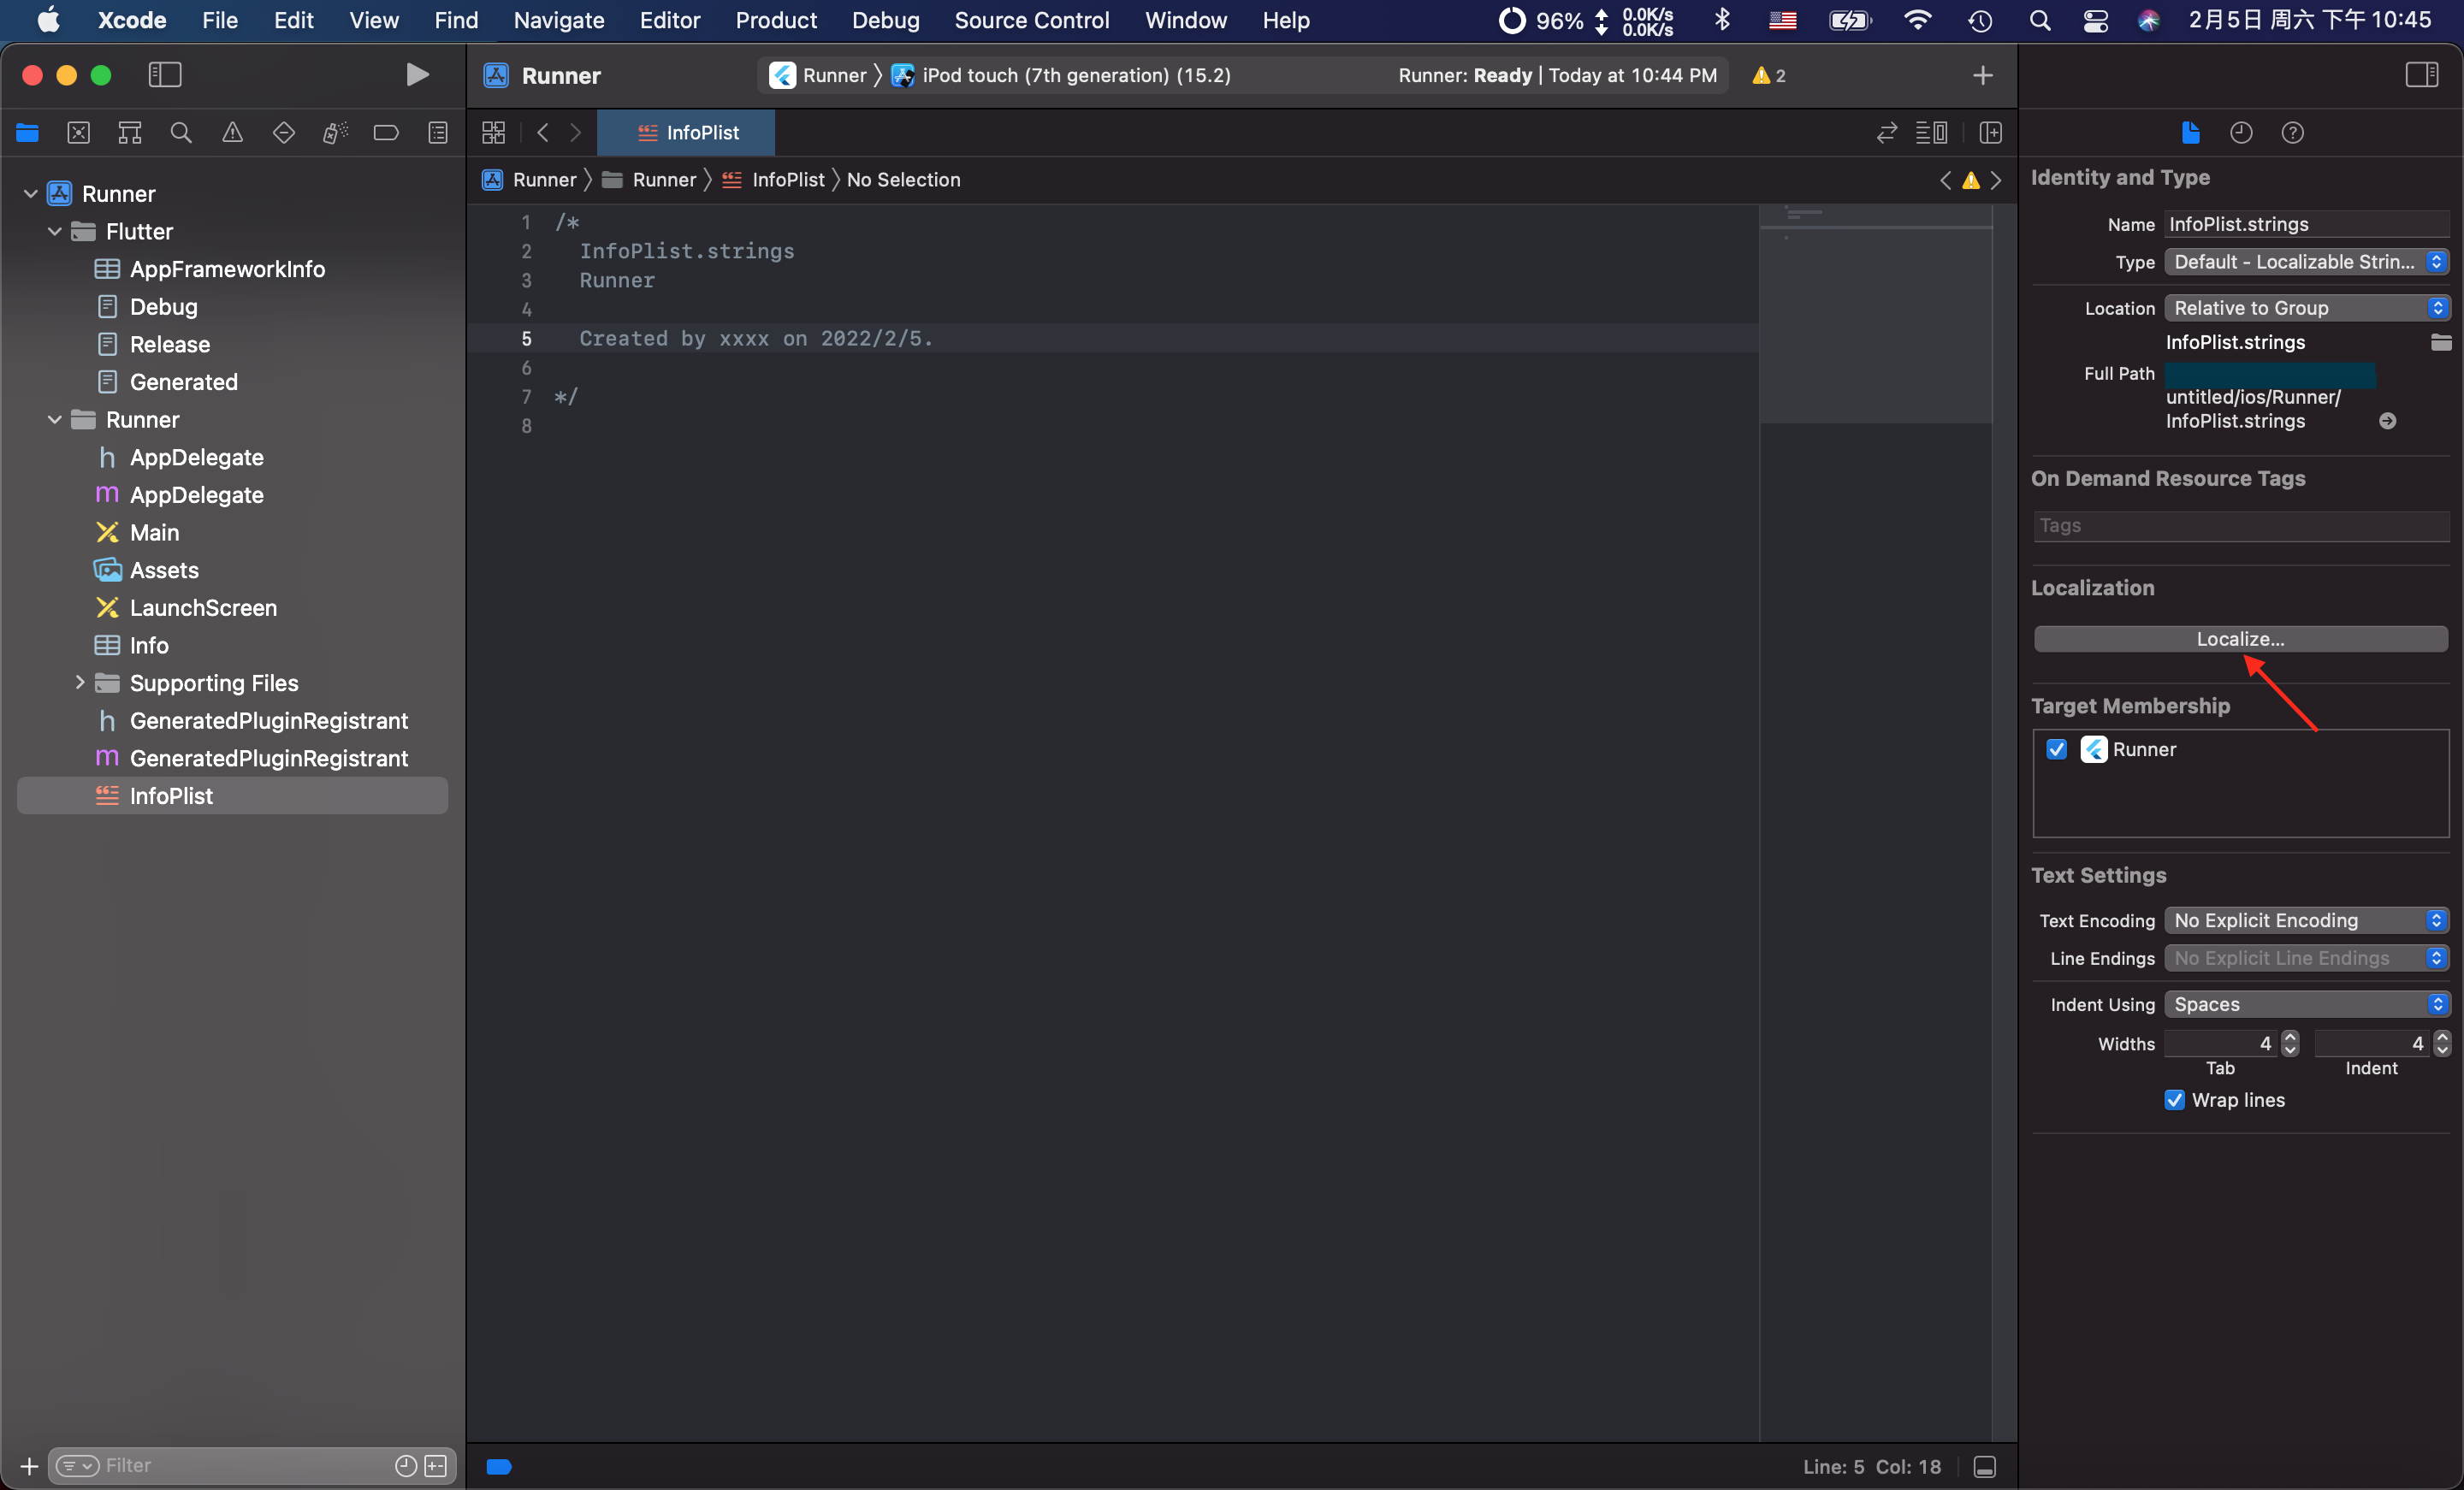Open the Editor menu
The height and width of the screenshot is (1490, 2464).
pos(669,20)
